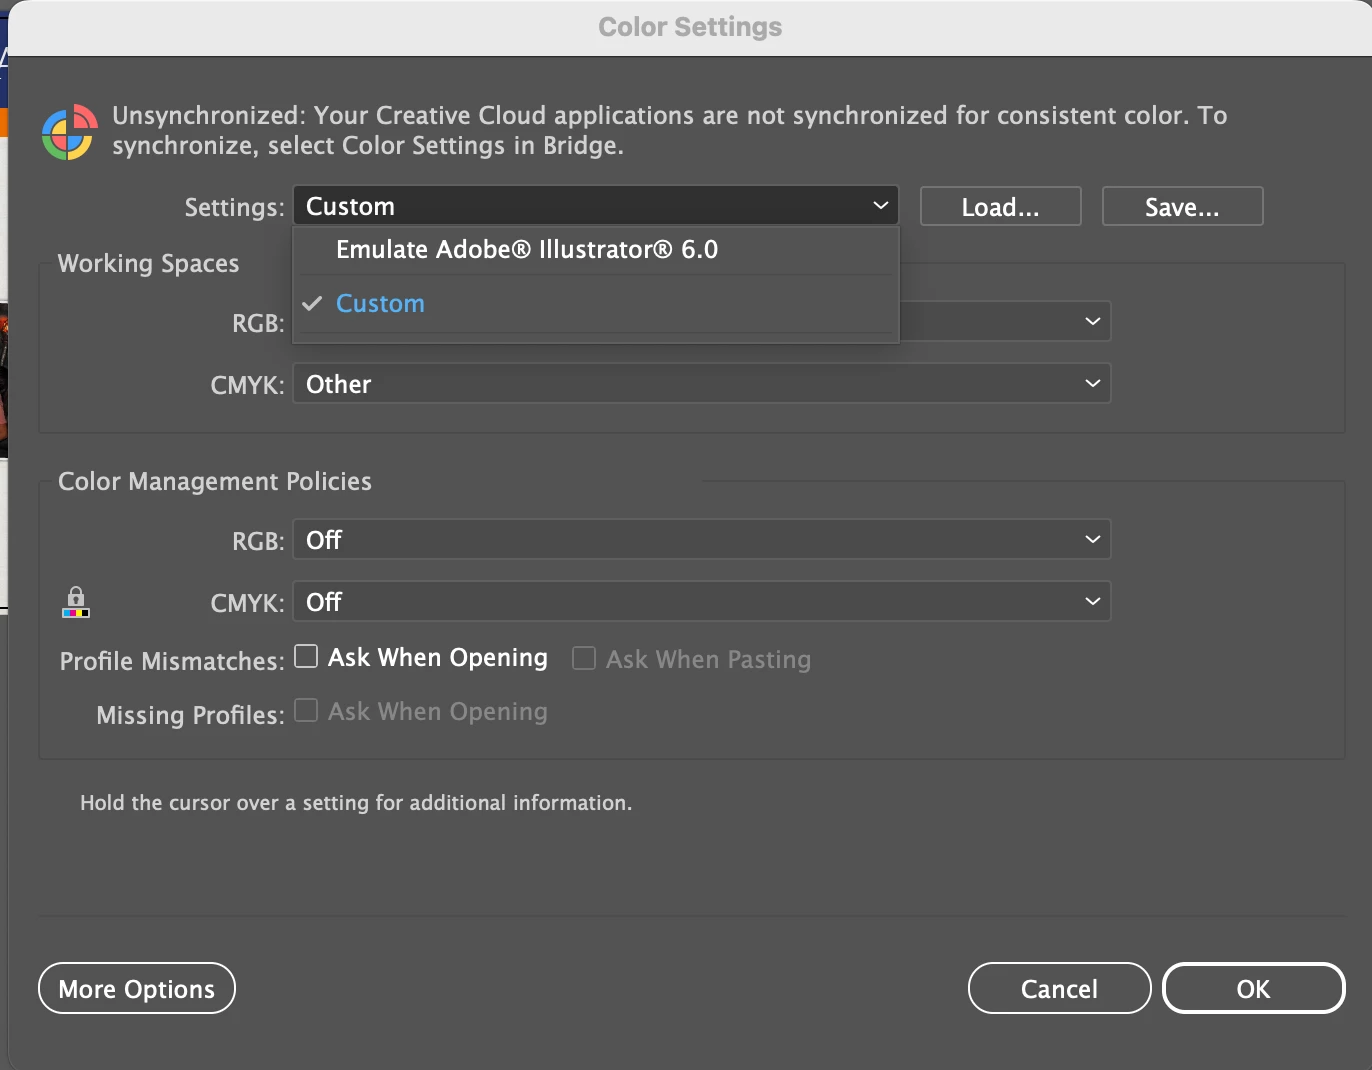Click Color Management Policies heading

[x=215, y=482]
